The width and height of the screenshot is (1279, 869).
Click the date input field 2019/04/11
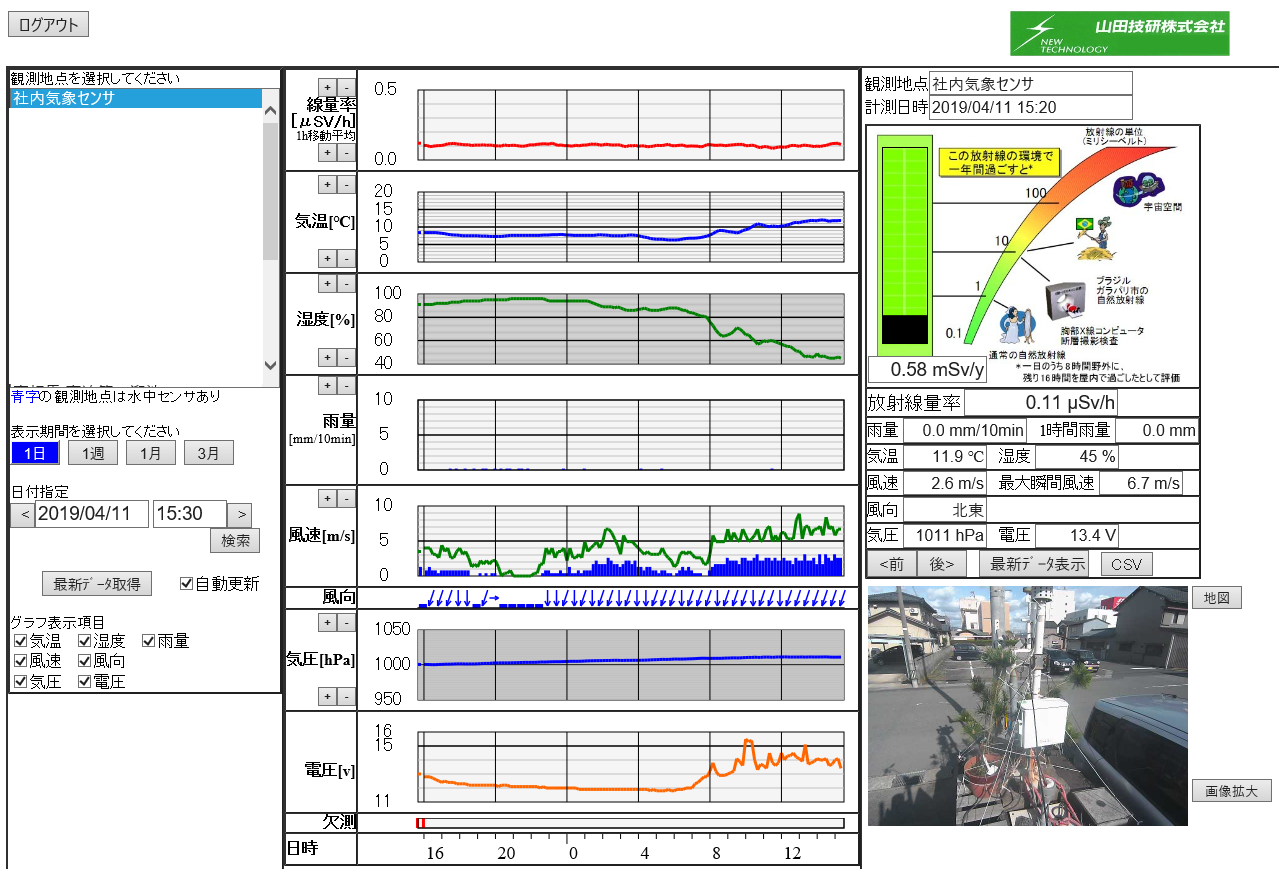[91, 515]
